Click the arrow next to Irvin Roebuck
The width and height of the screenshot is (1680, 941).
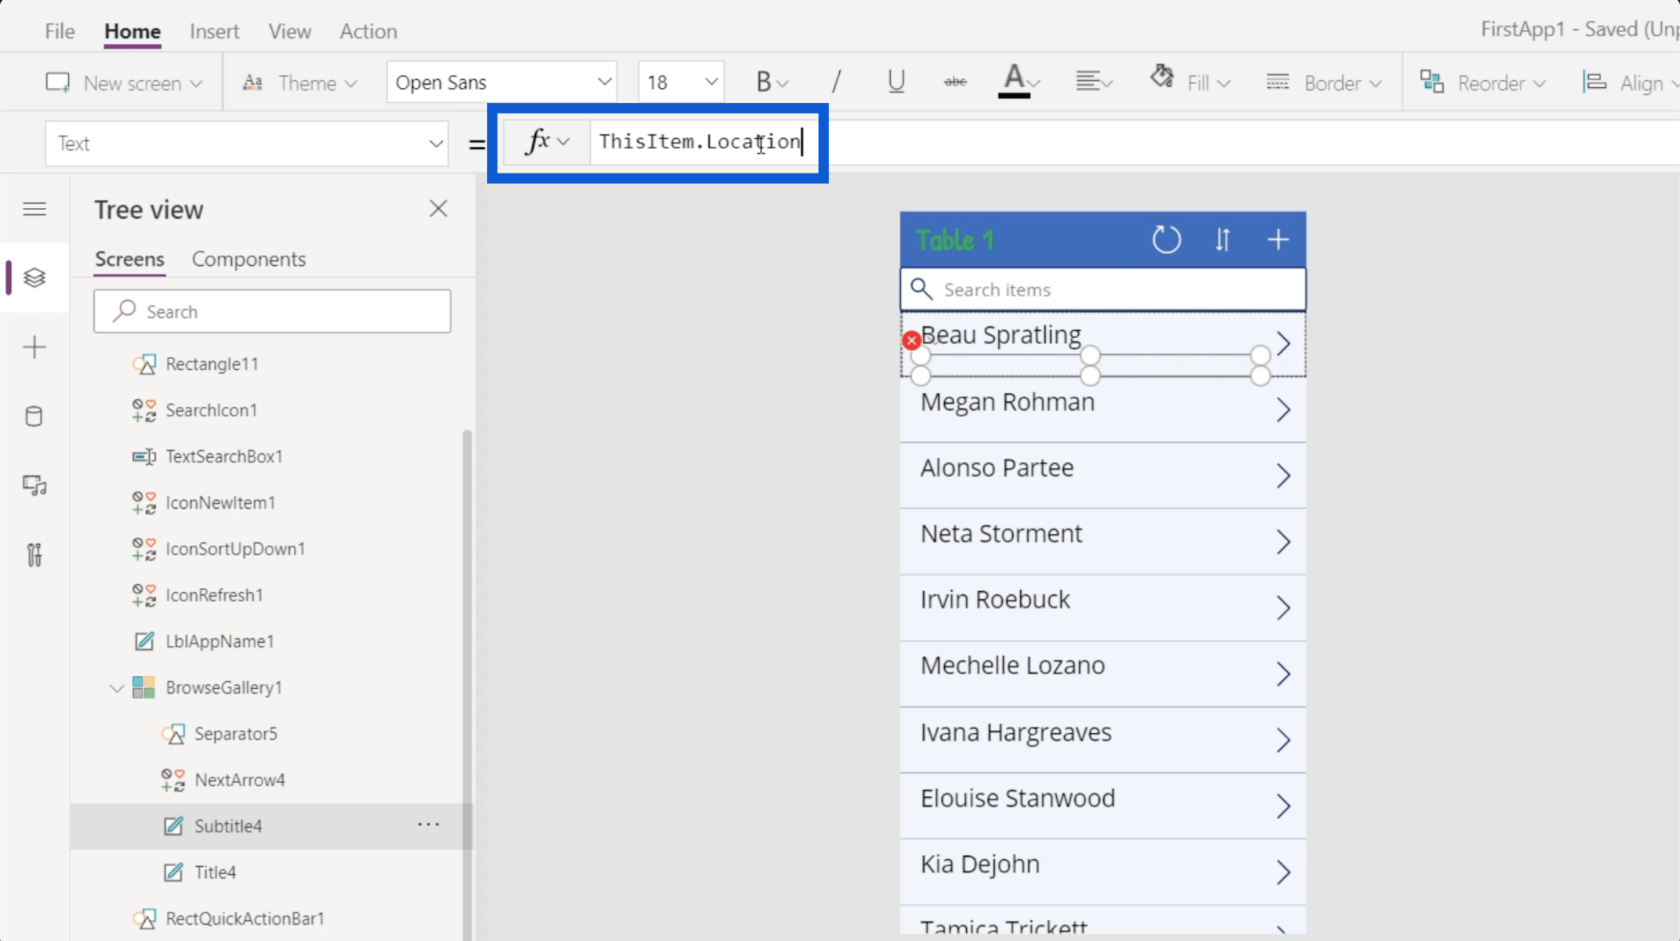click(1283, 608)
